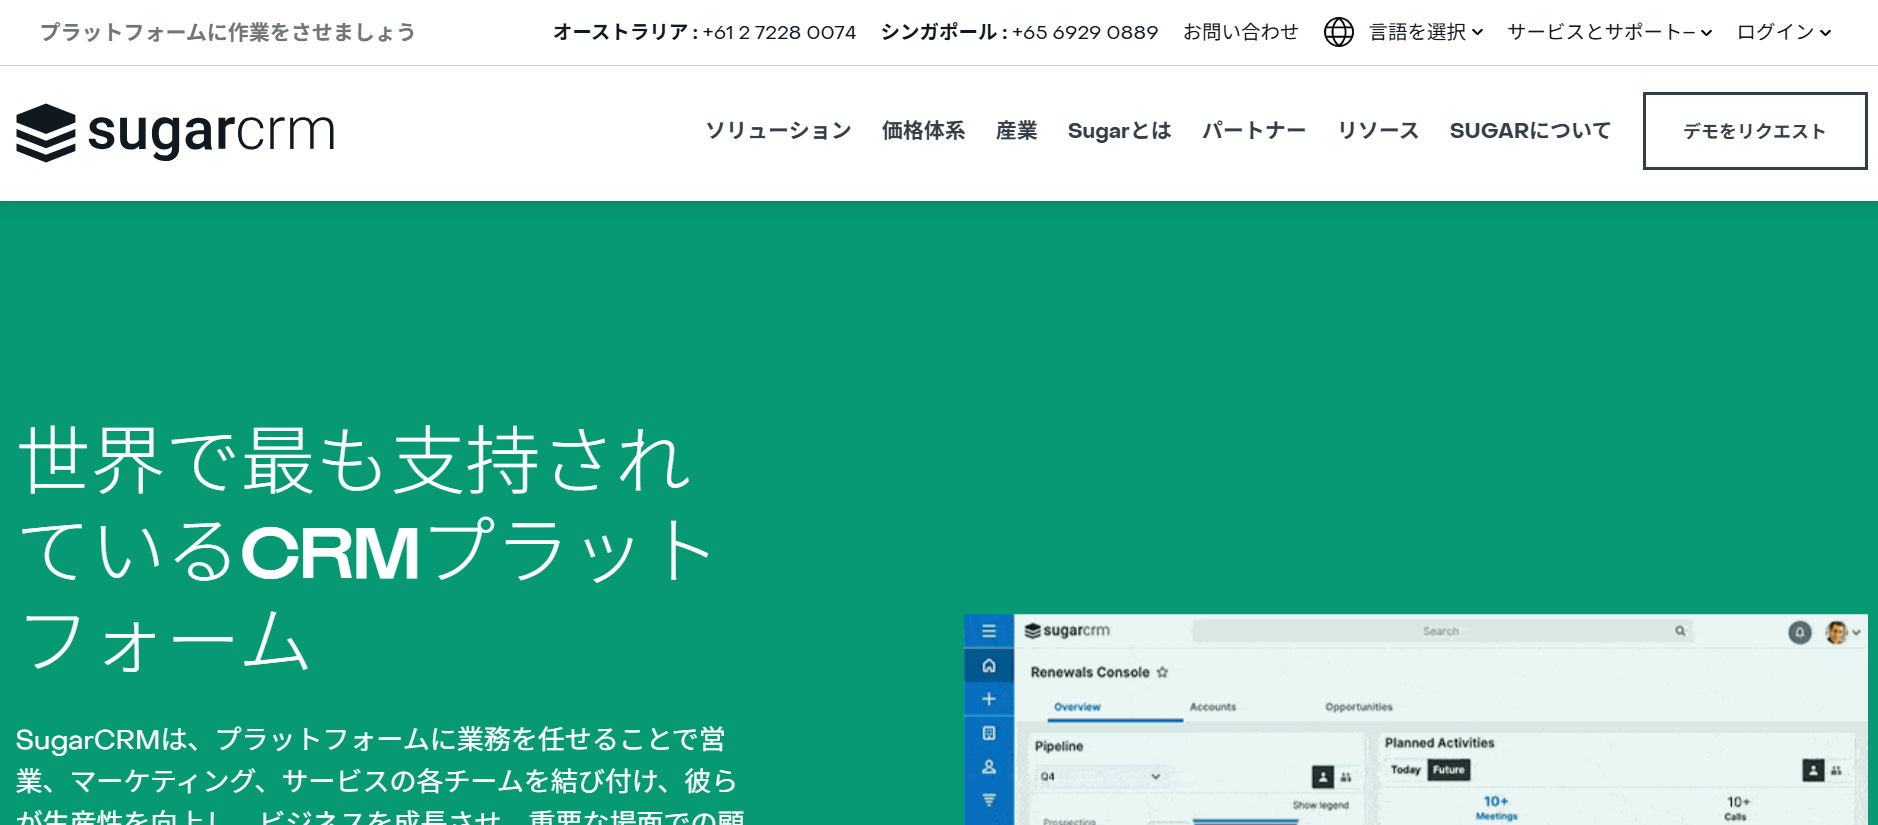Click the 10+ Calls count
Screen dimensions: 1878x825
pos(1738,808)
